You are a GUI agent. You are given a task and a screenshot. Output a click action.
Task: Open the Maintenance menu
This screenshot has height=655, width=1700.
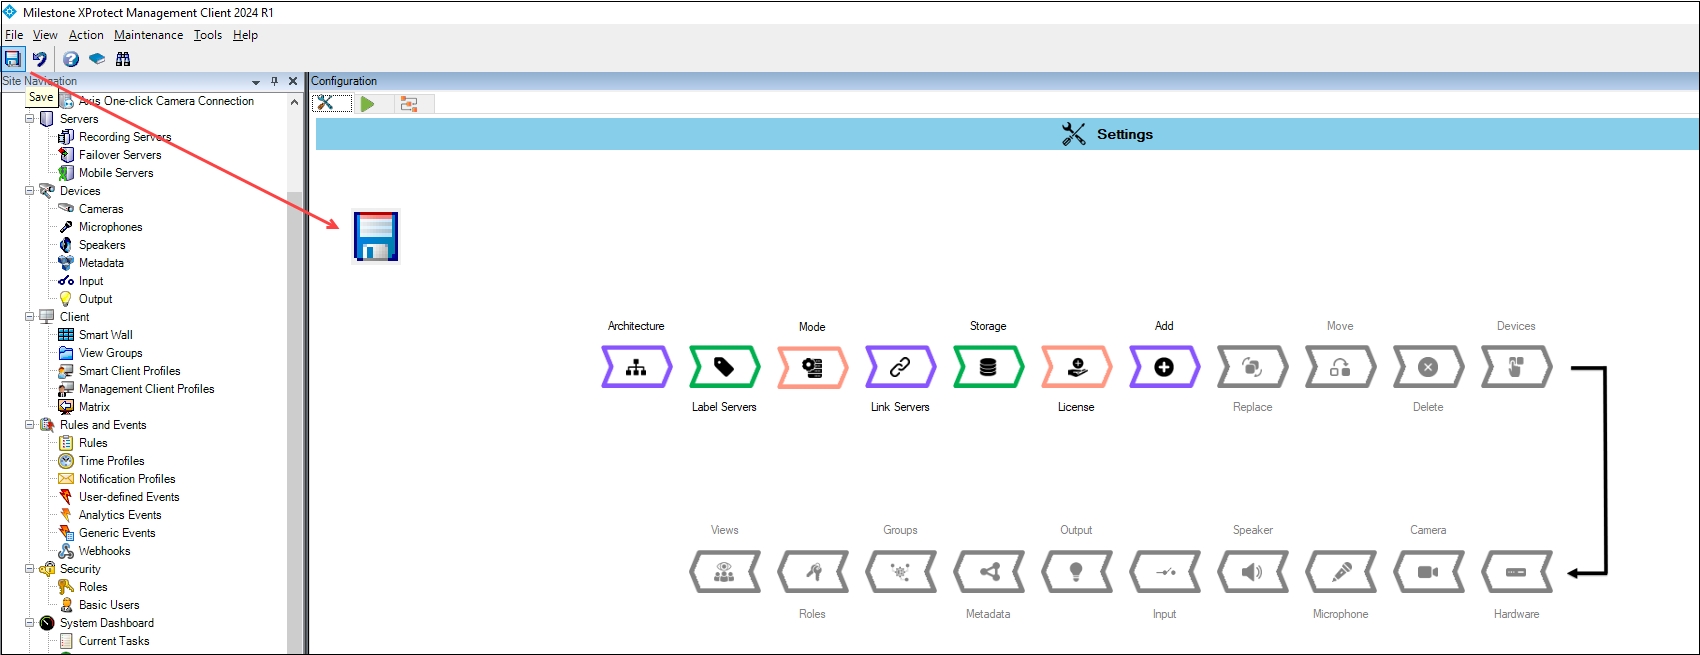pyautogui.click(x=148, y=35)
